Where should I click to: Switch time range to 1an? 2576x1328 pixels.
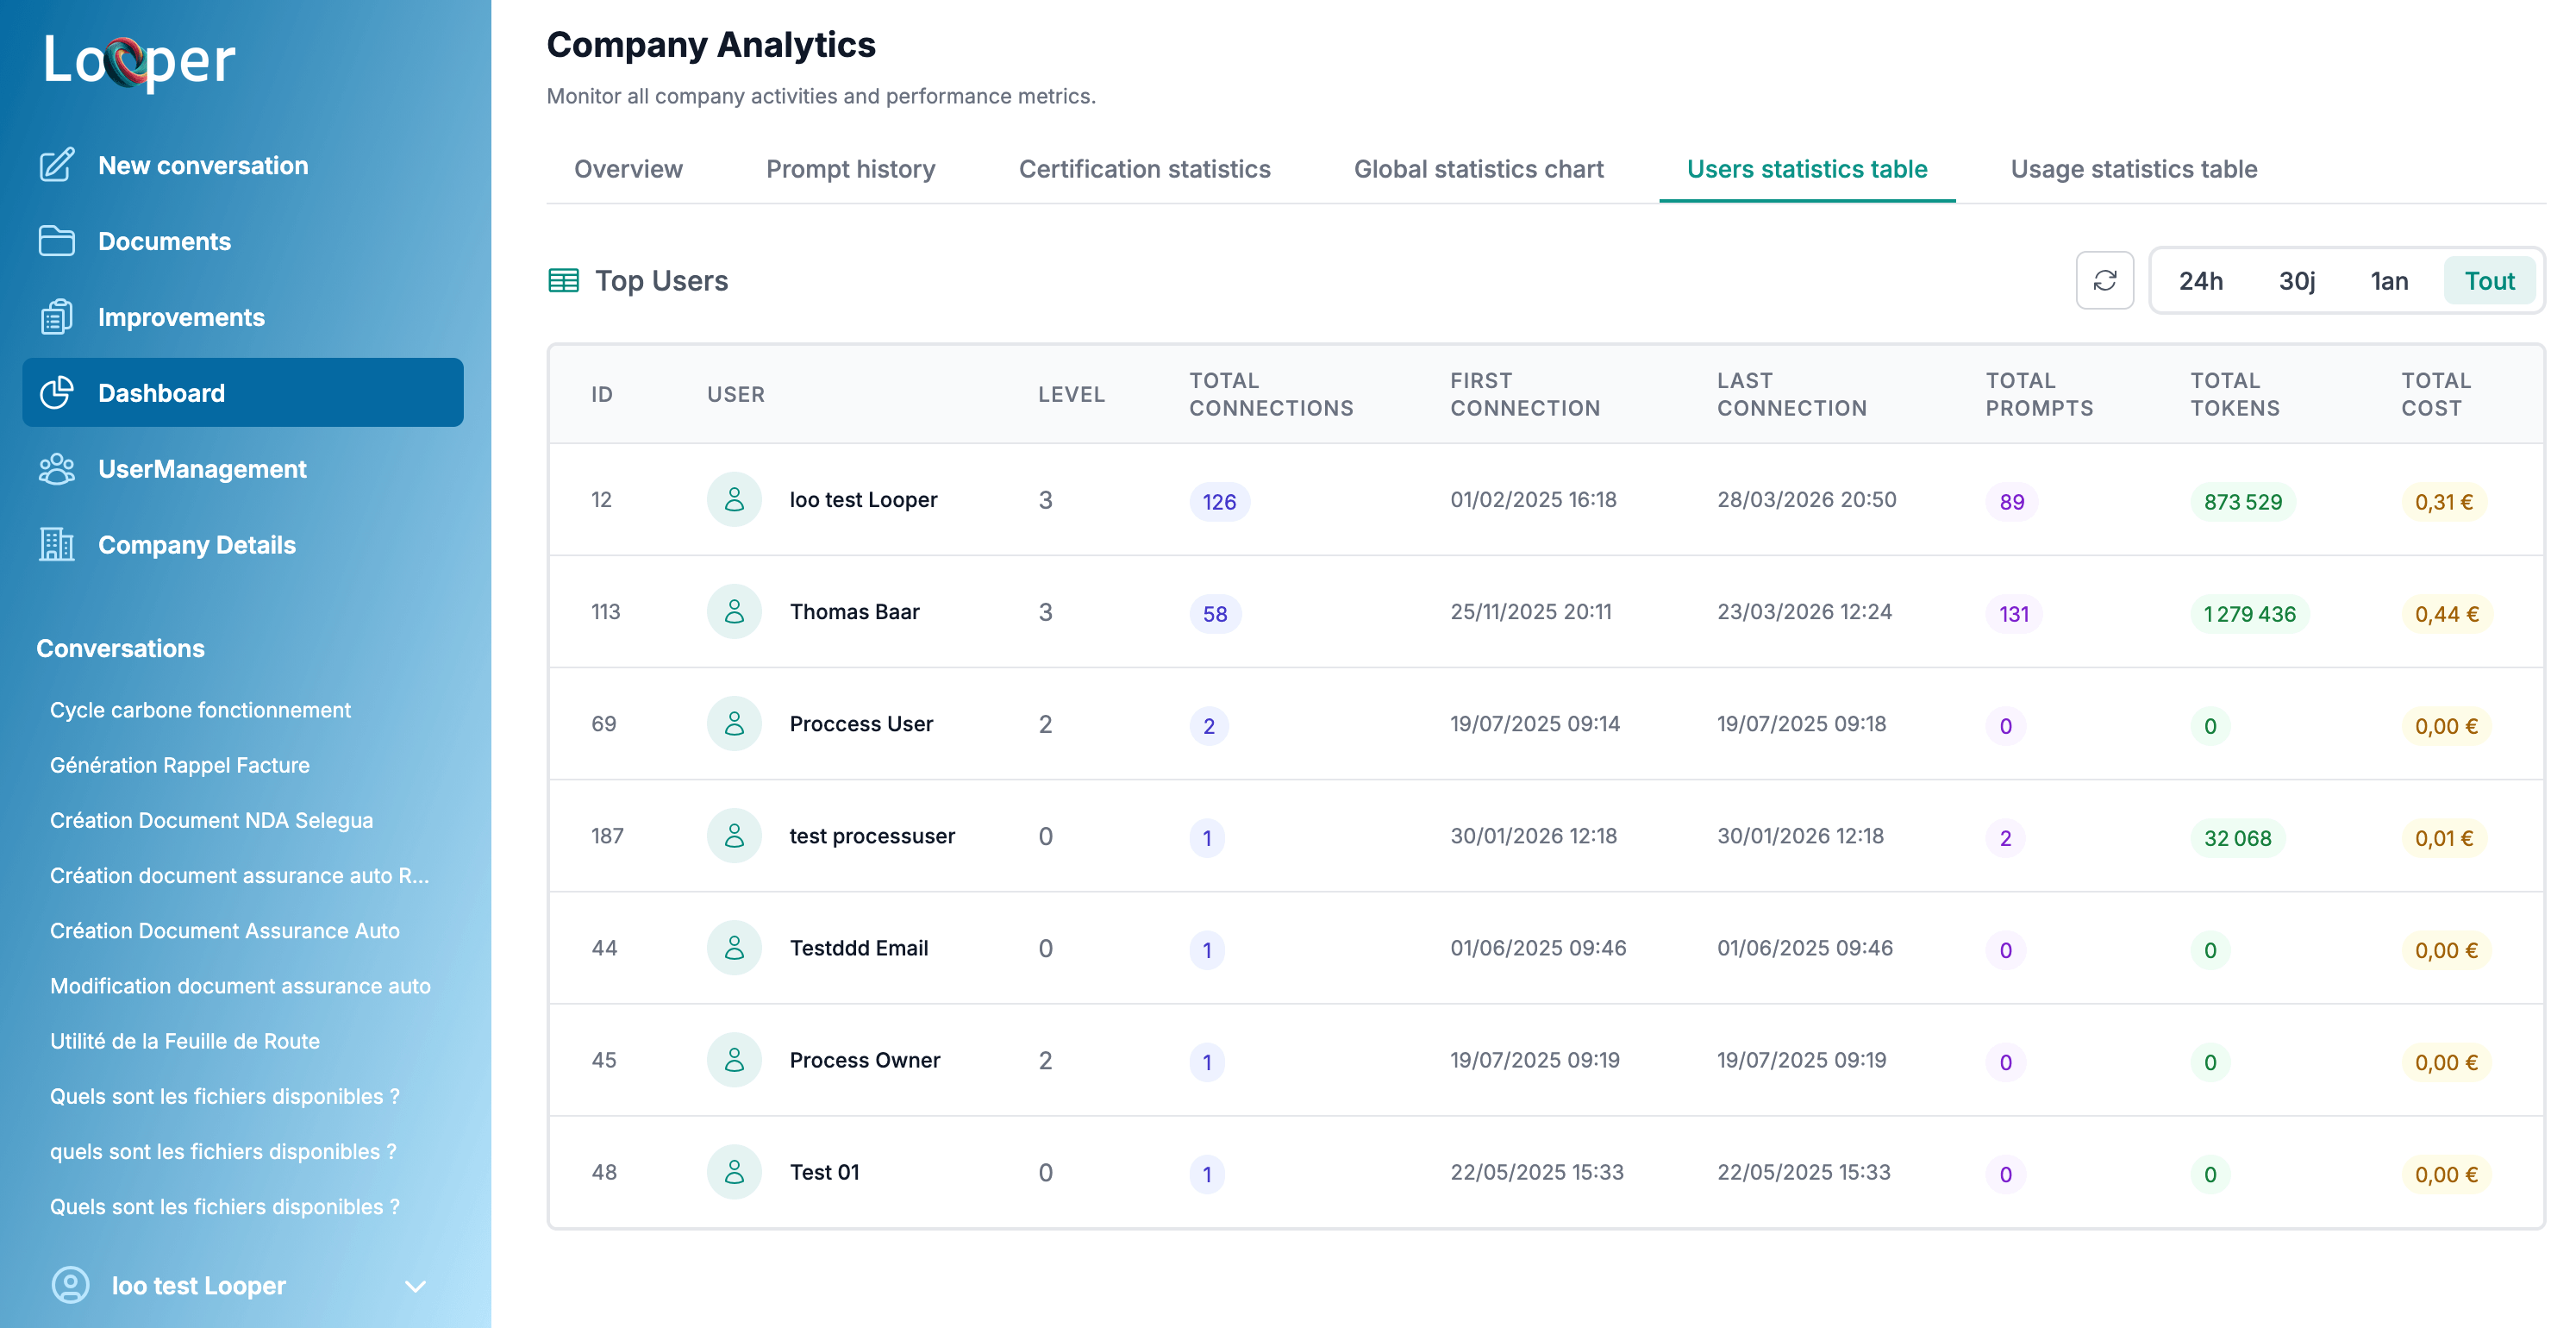[2388, 281]
